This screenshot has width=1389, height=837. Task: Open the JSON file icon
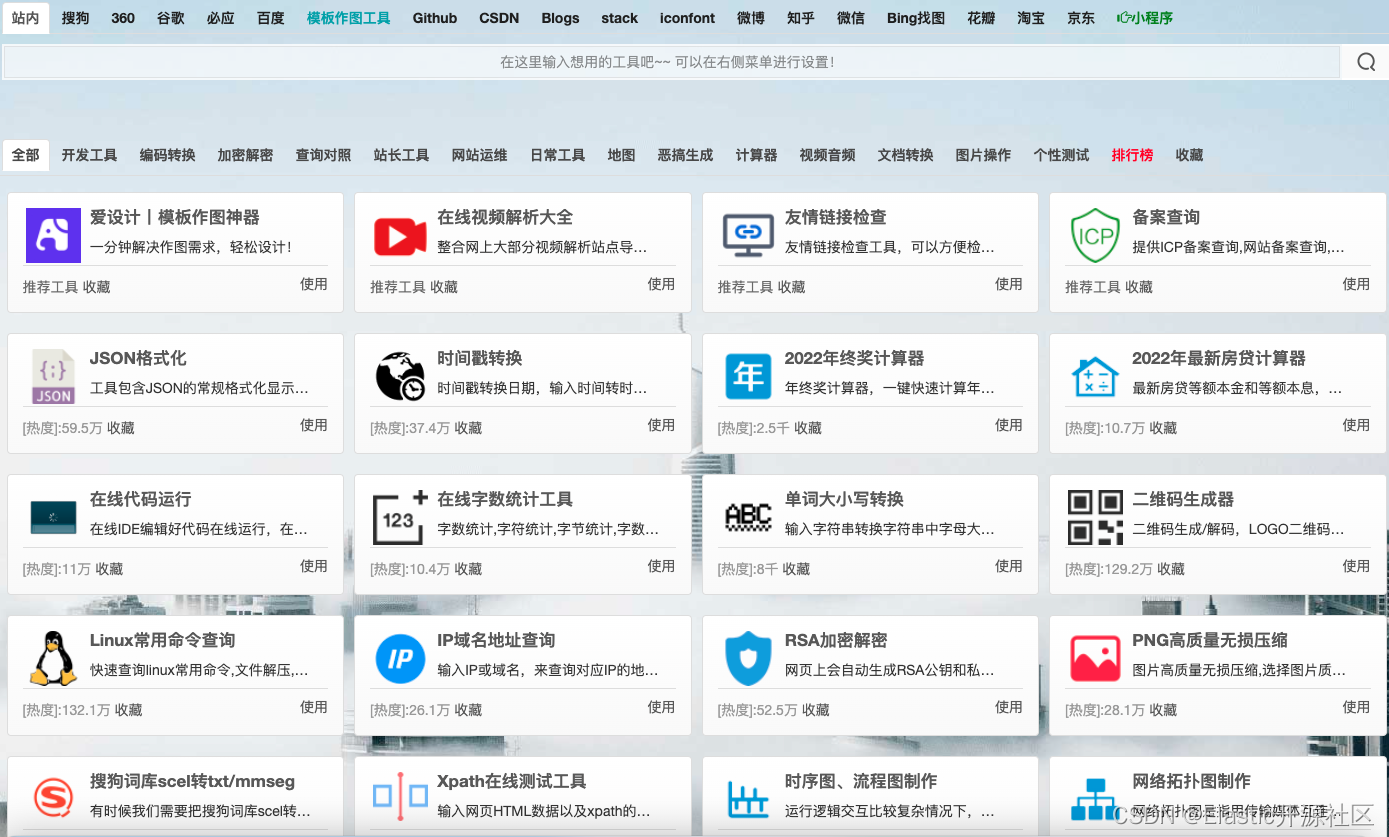tap(53, 377)
